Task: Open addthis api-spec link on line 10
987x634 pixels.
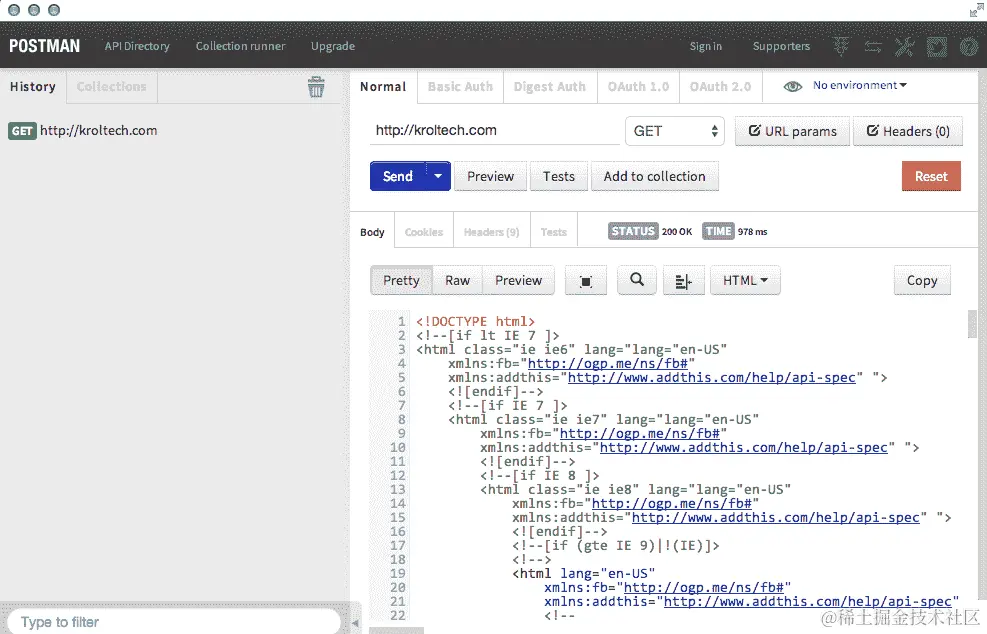Action: [743, 447]
